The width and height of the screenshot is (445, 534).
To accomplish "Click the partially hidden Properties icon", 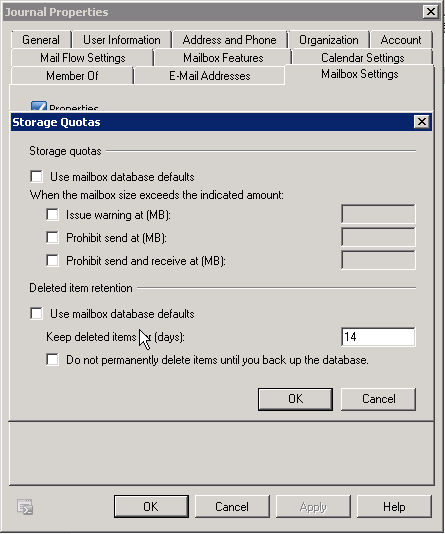I will 38,106.
